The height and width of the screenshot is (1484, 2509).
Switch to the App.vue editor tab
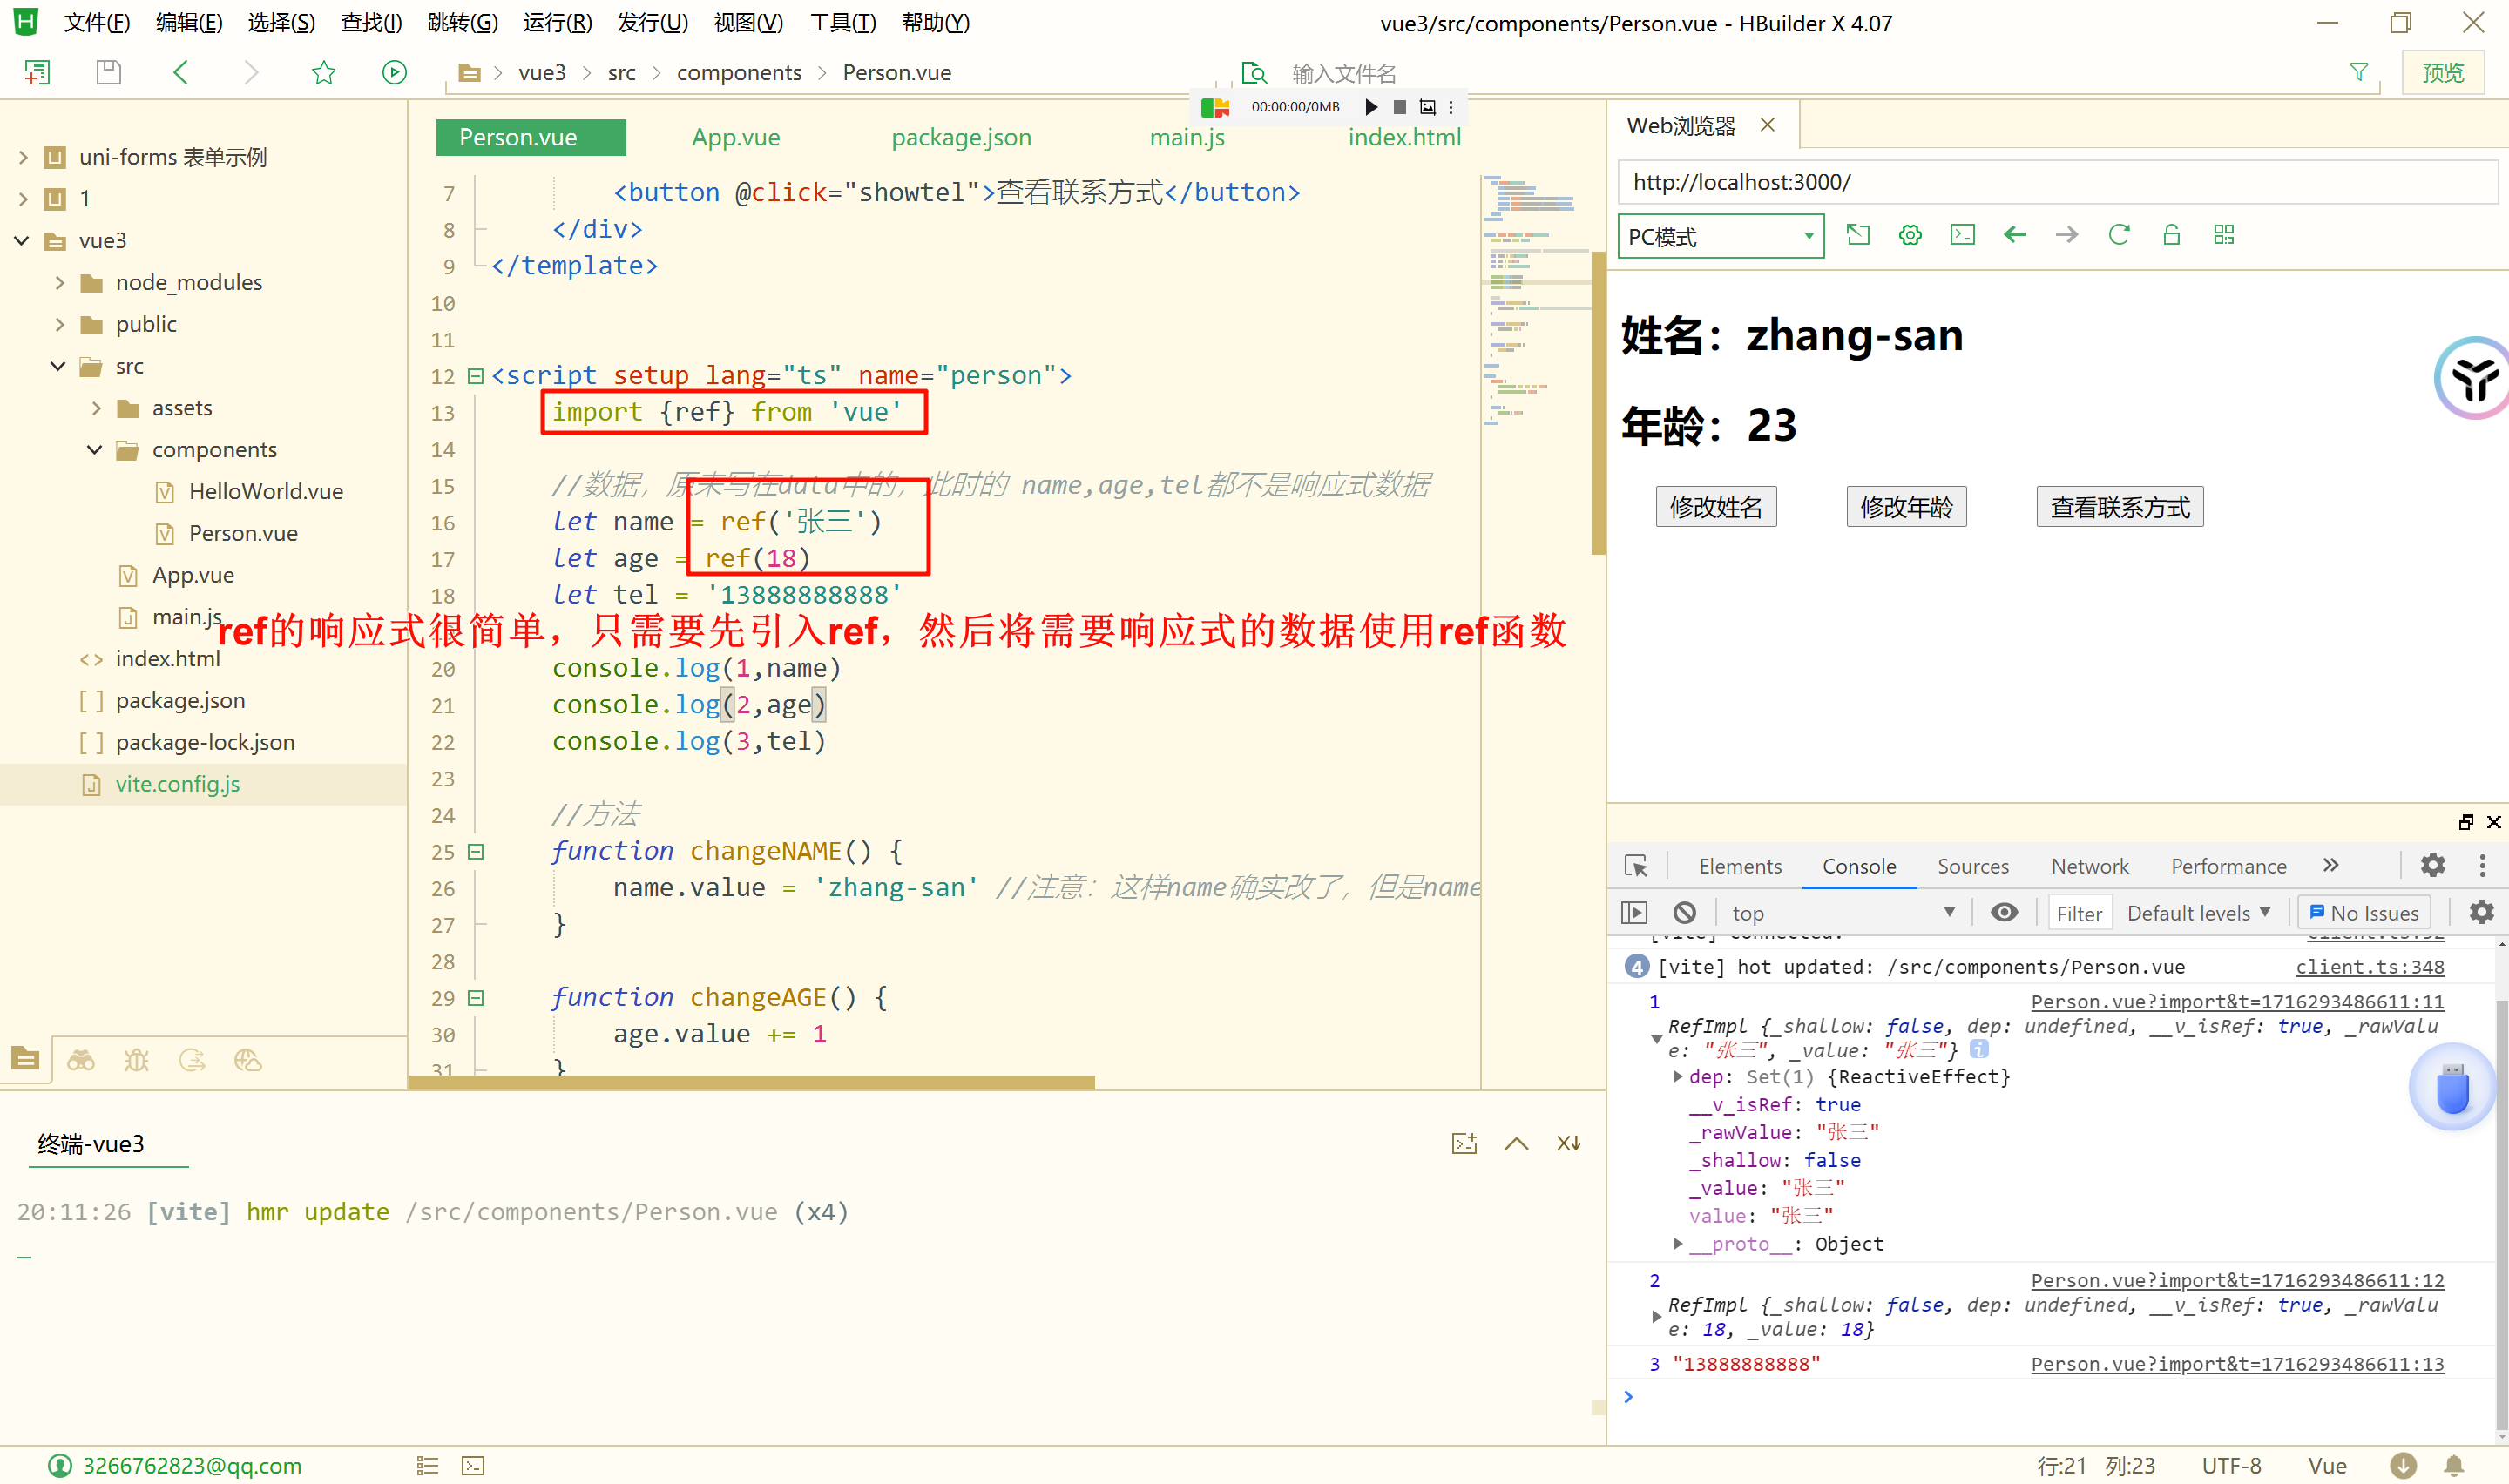point(735,137)
